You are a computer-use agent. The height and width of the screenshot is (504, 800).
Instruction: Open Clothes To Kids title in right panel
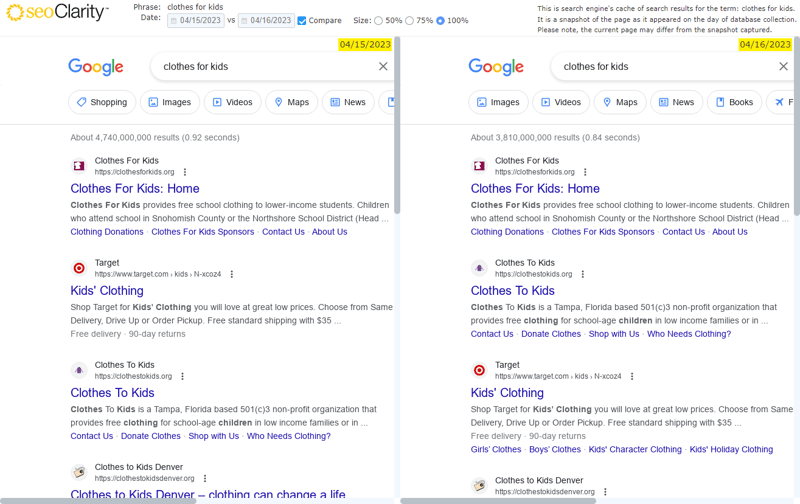pyautogui.click(x=513, y=291)
